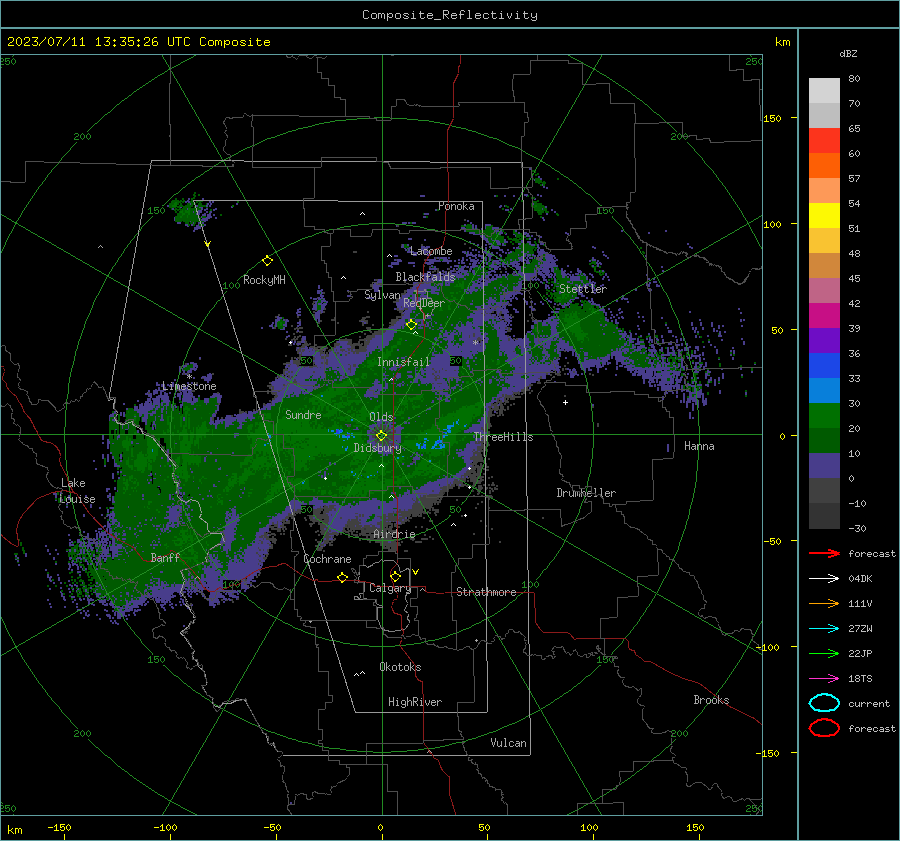
Task: Click the yellow diamond marker above Calgary label
Action: tap(395, 576)
